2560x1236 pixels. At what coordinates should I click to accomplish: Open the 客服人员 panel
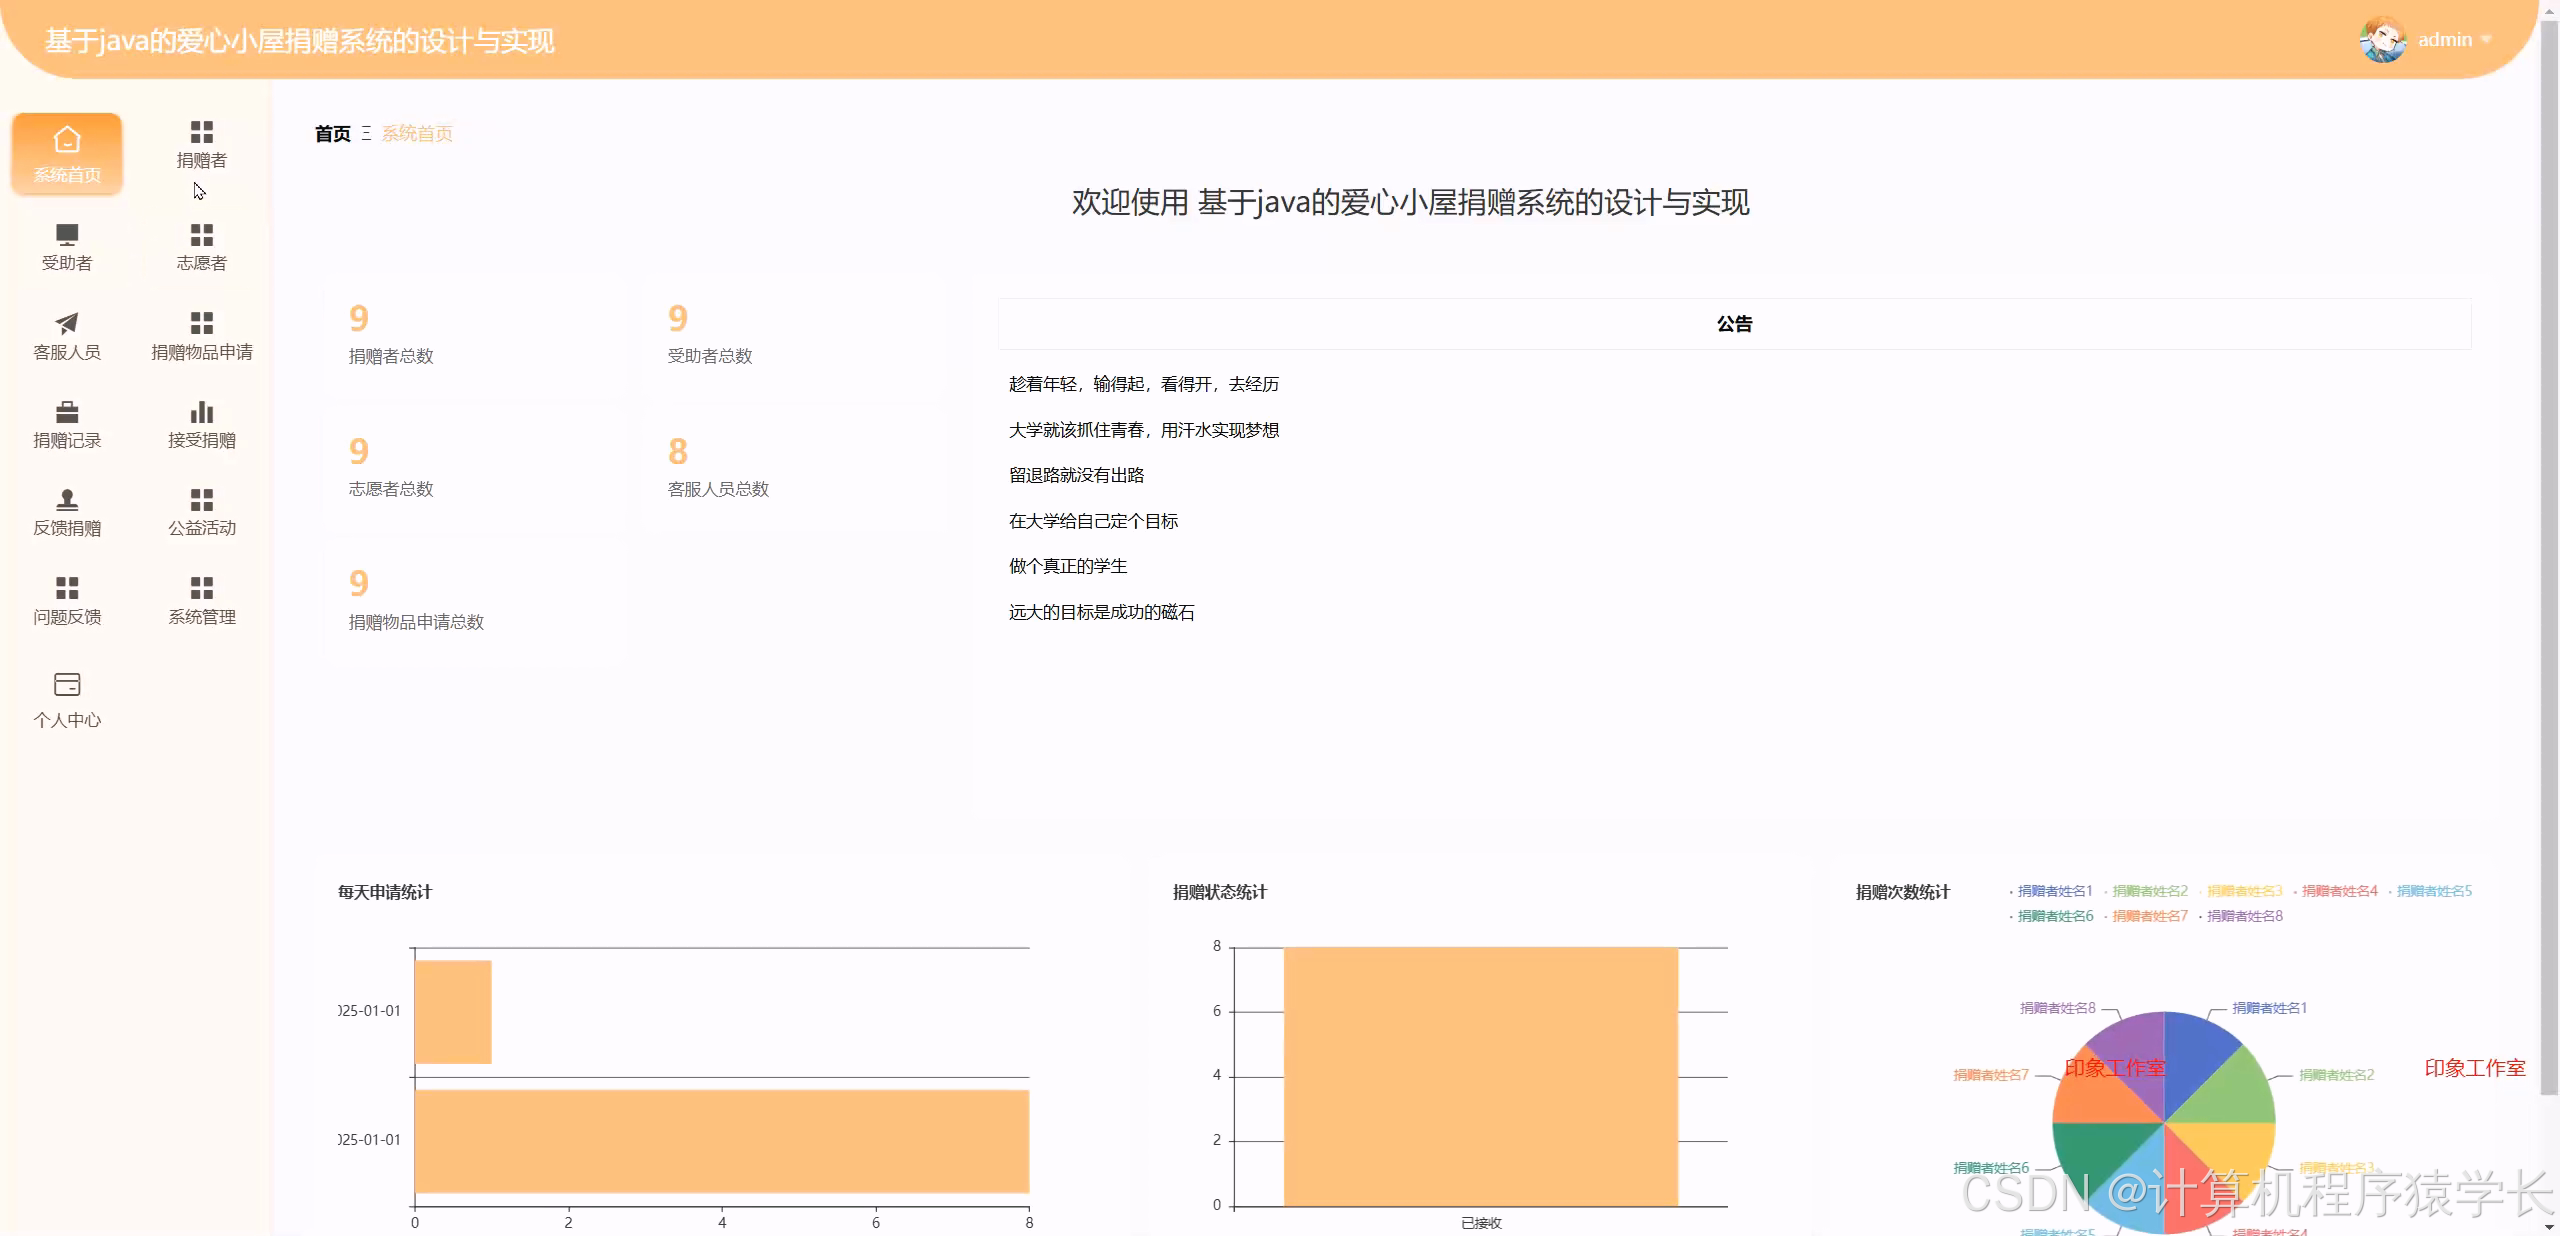tap(66, 335)
